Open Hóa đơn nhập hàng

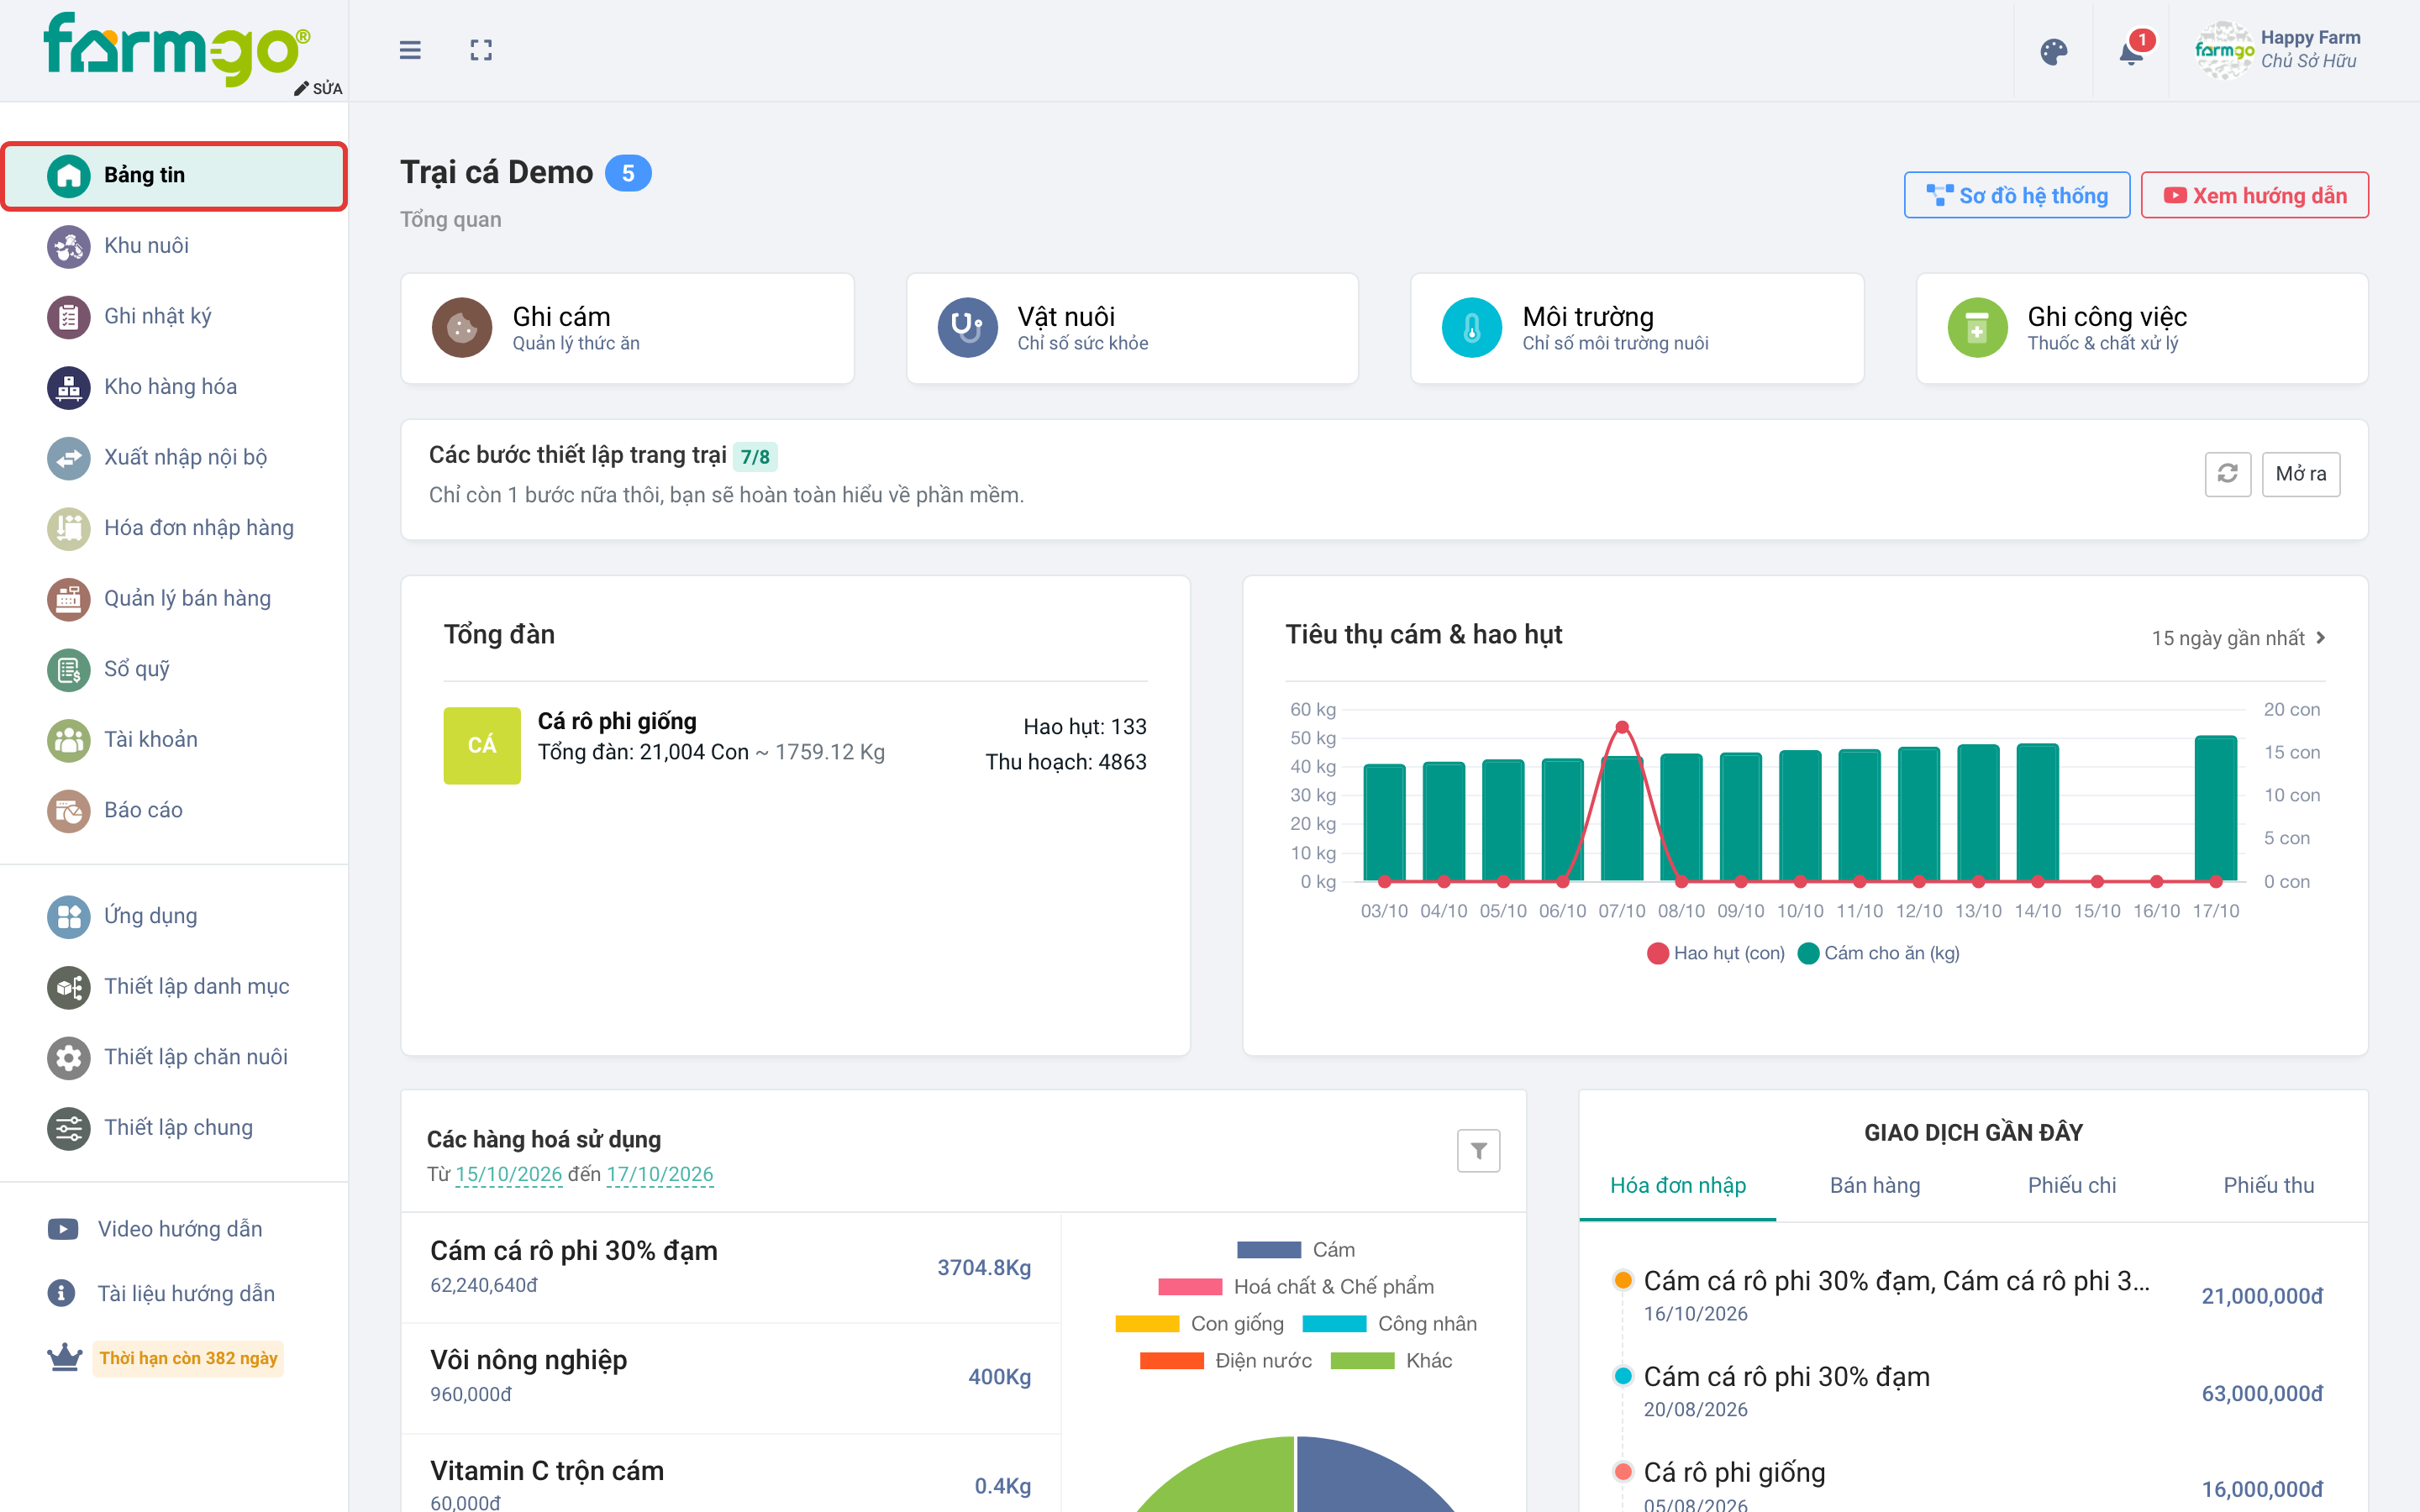coord(174,528)
